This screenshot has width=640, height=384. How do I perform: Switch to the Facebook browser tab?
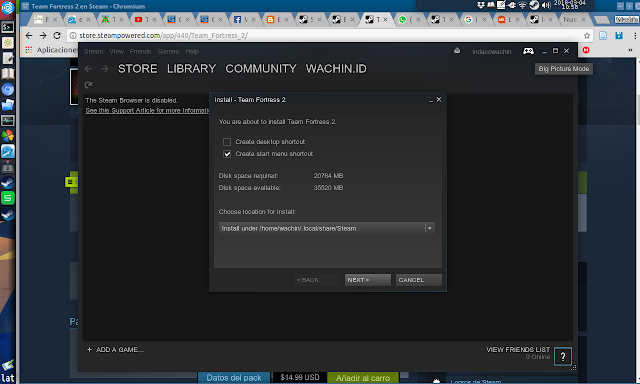[244, 19]
